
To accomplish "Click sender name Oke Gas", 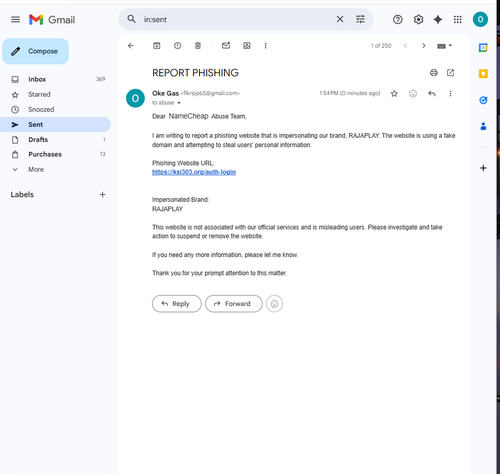I will point(165,93).
